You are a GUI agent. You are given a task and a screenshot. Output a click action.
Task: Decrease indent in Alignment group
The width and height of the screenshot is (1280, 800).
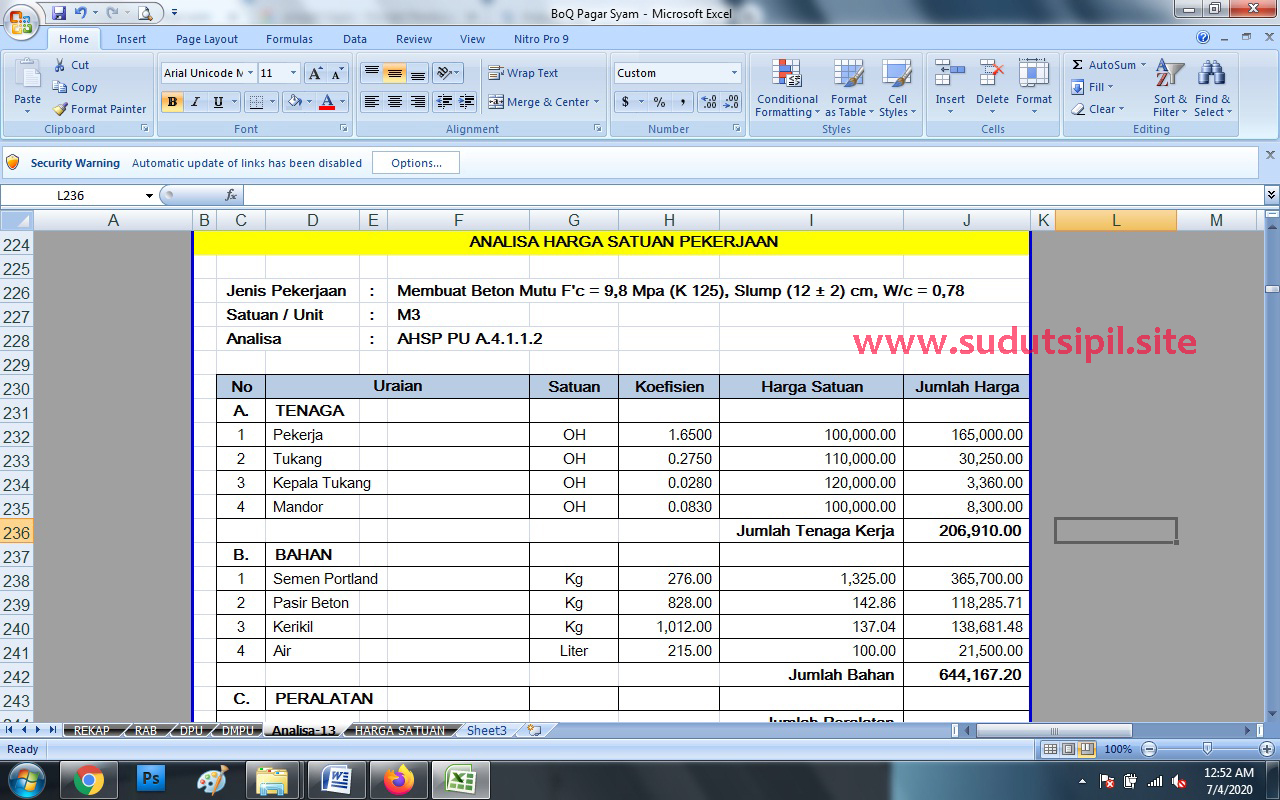pyautogui.click(x=444, y=102)
